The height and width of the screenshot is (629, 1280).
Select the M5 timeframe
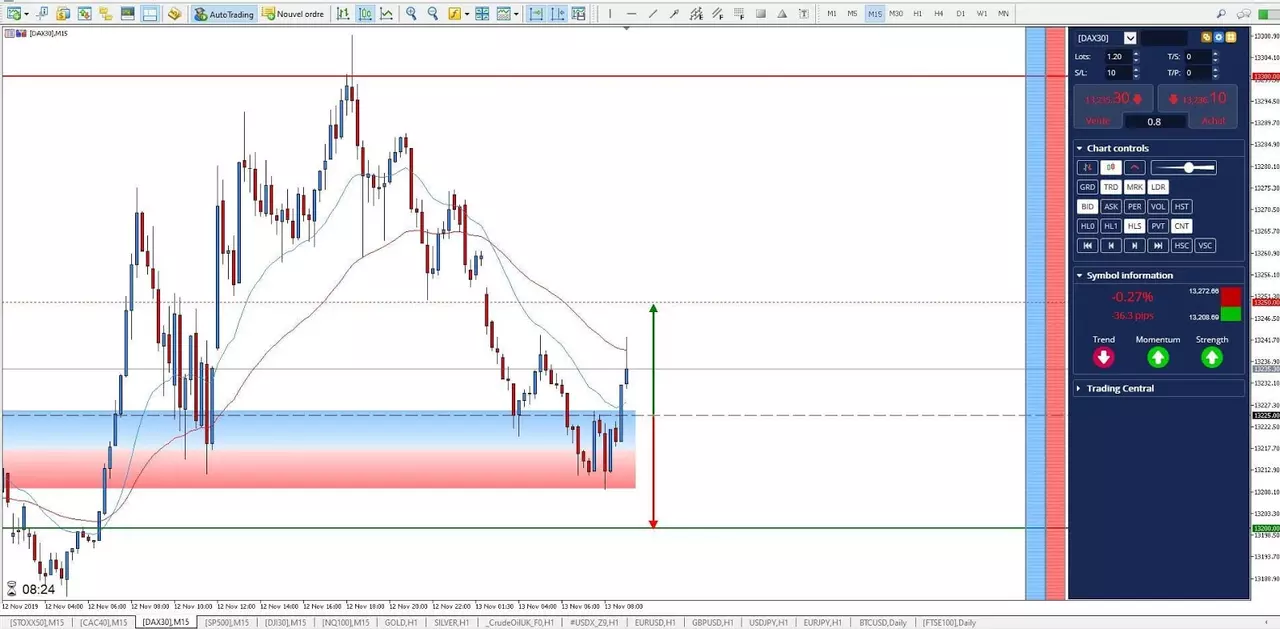pyautogui.click(x=853, y=14)
